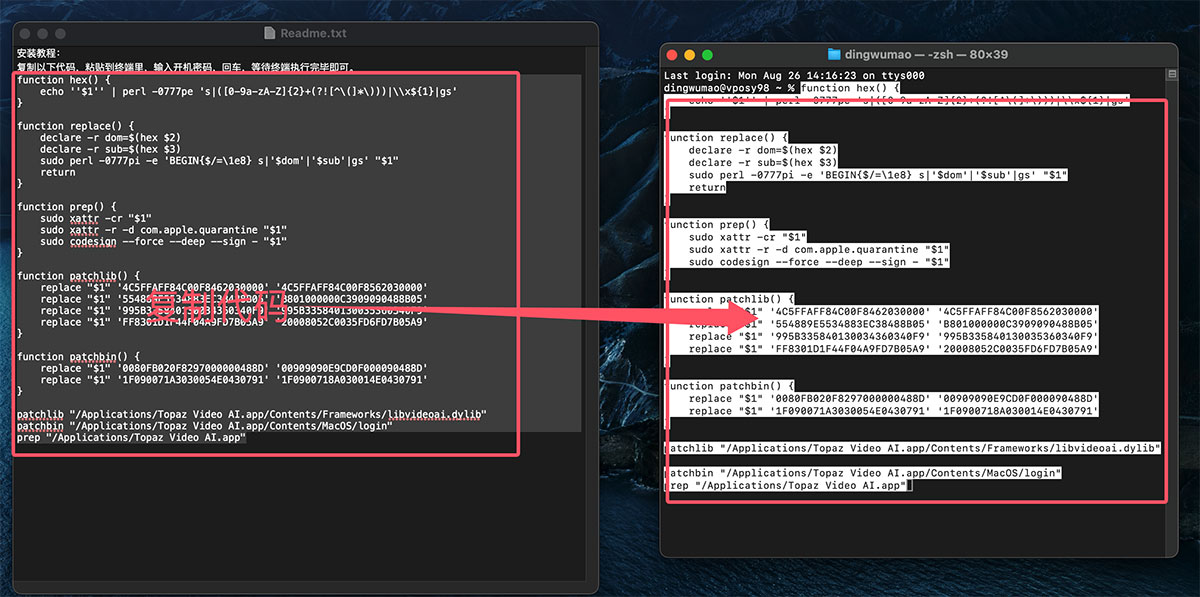1200x597 pixels.
Task: Click the folder proxy icon in Terminal title
Action: coord(835,54)
